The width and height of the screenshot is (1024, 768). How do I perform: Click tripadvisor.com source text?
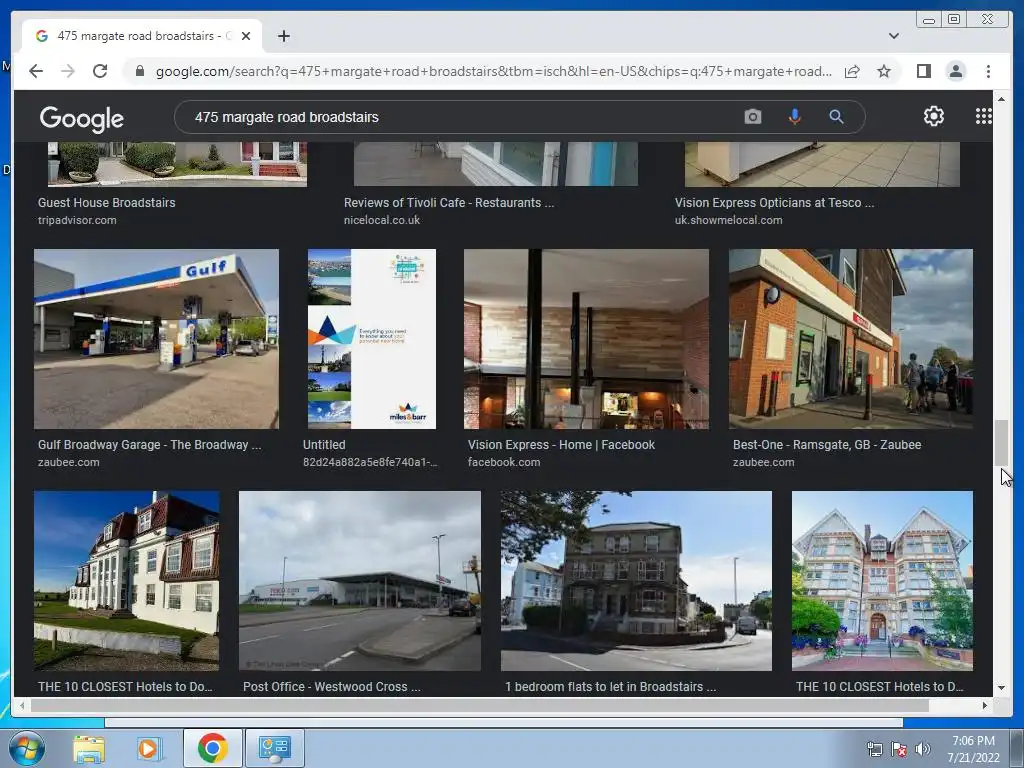(77, 220)
